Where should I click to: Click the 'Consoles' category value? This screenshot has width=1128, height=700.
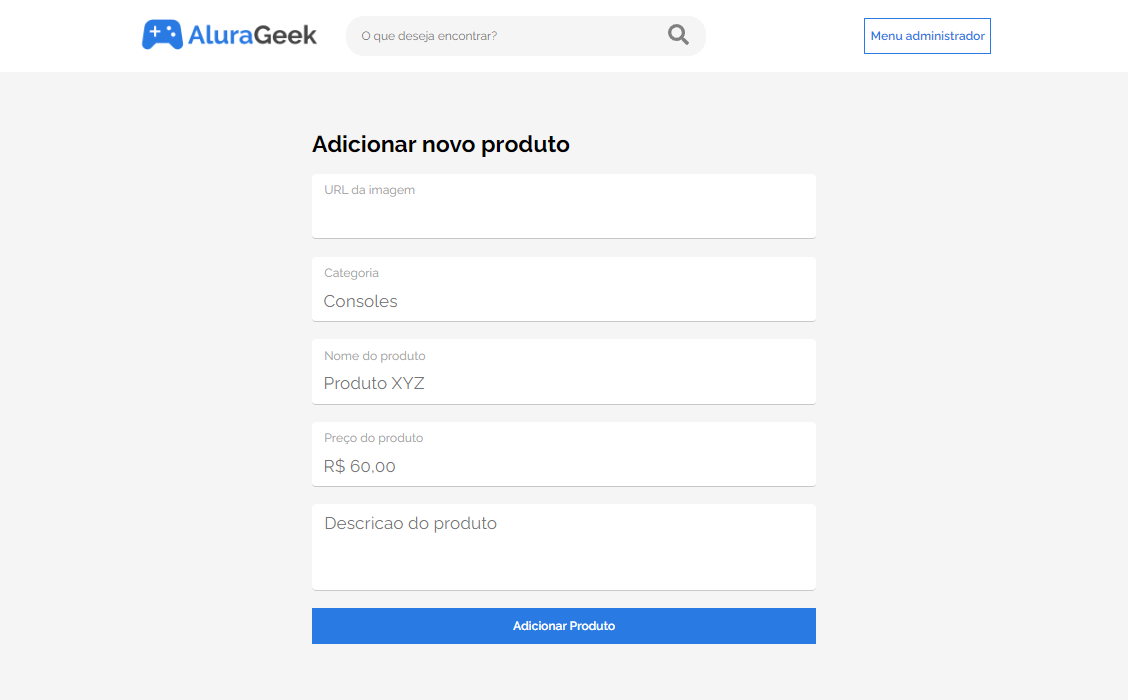pyautogui.click(x=360, y=301)
